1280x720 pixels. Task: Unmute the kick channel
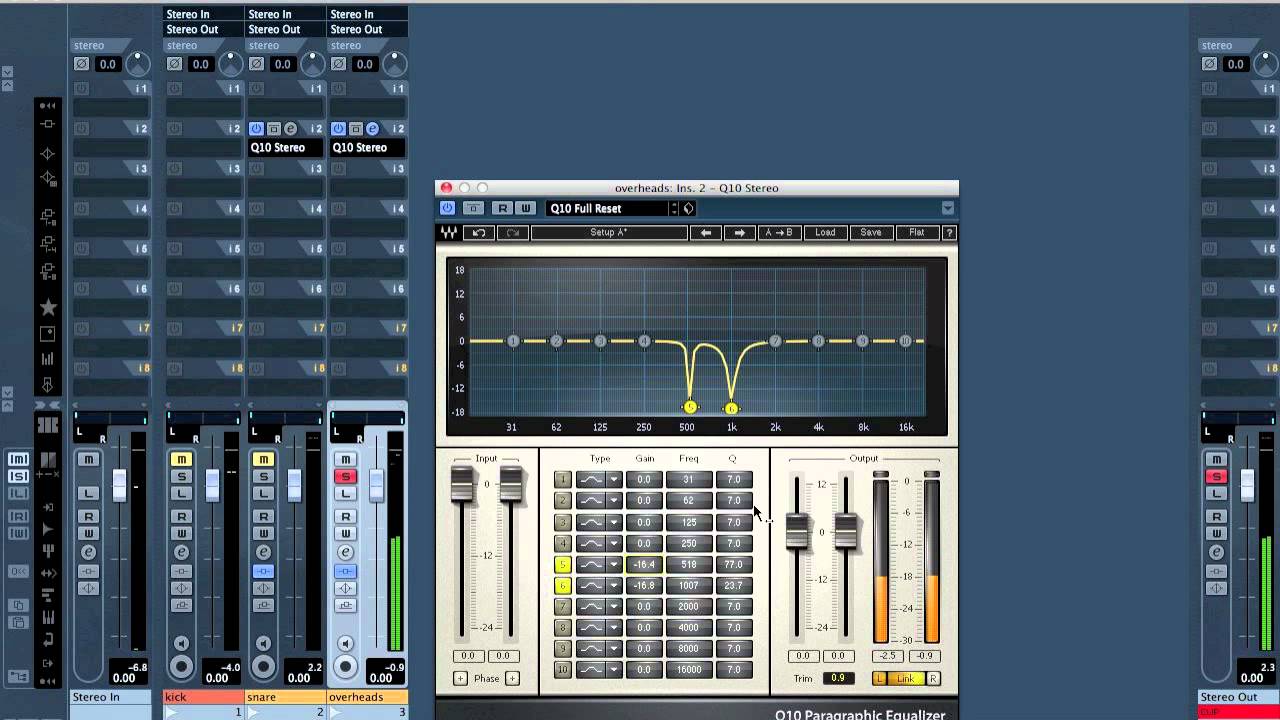(181, 459)
